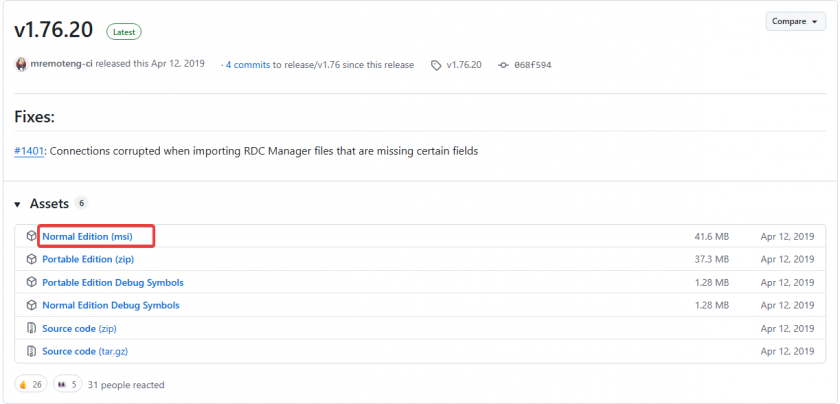Click package icon next to Normal Edition (msi)
The image size is (840, 404).
[32, 236]
